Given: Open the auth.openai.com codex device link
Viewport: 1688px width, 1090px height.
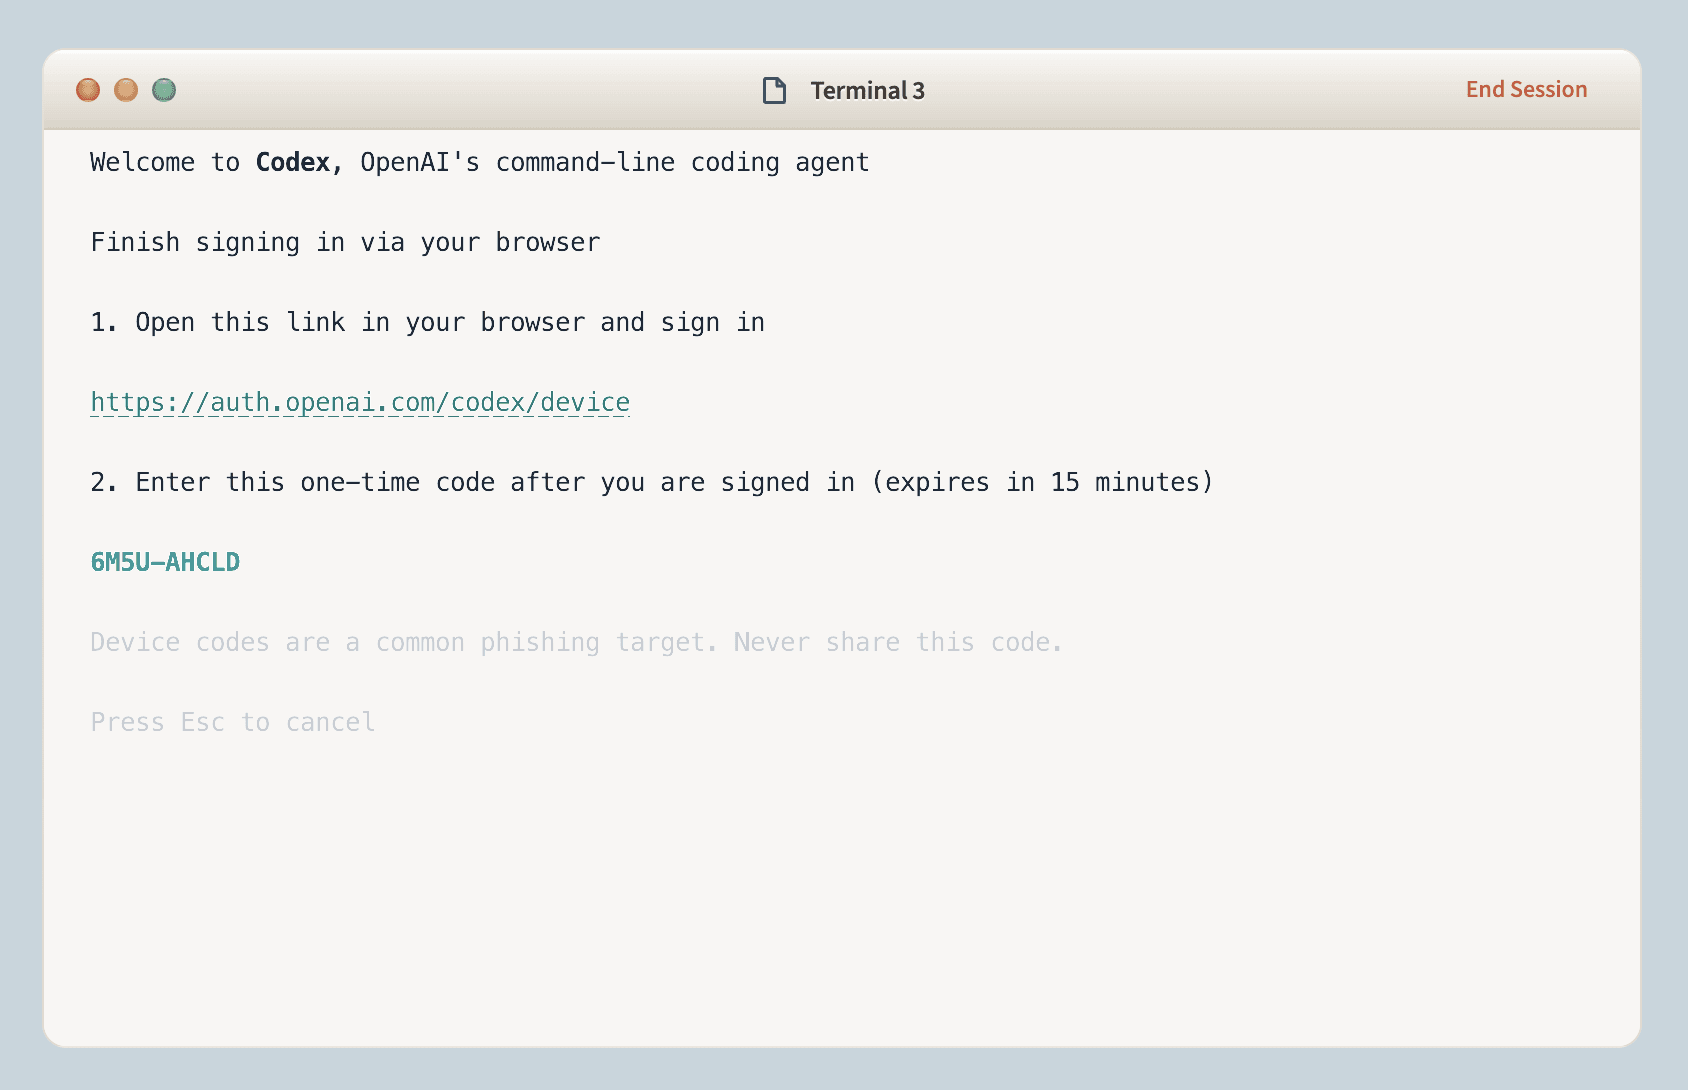Looking at the screenshot, I should pyautogui.click(x=360, y=402).
